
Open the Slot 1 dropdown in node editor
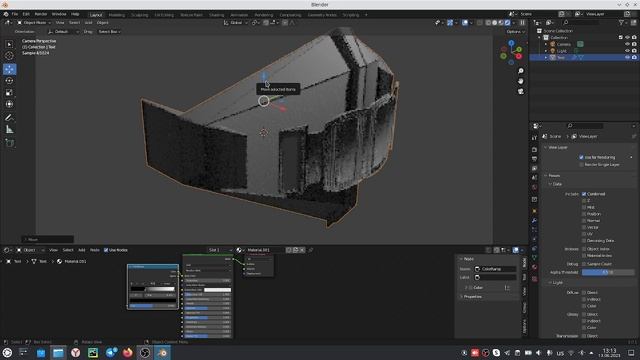pyautogui.click(x=220, y=250)
